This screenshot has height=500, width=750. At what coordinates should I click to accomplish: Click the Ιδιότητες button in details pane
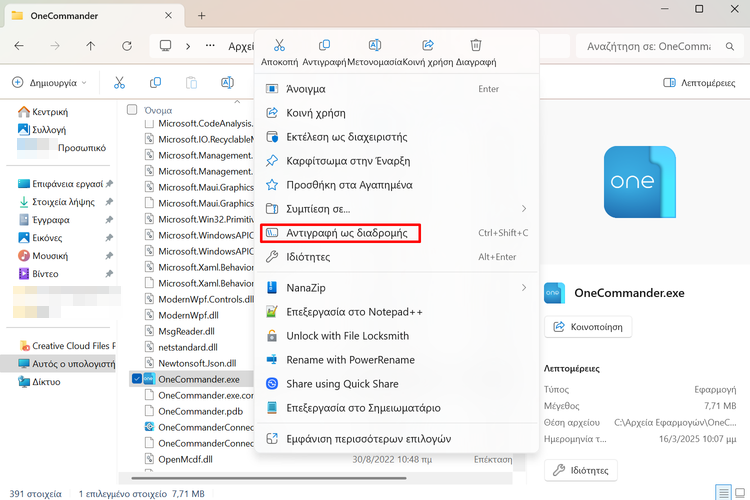[x=581, y=470]
